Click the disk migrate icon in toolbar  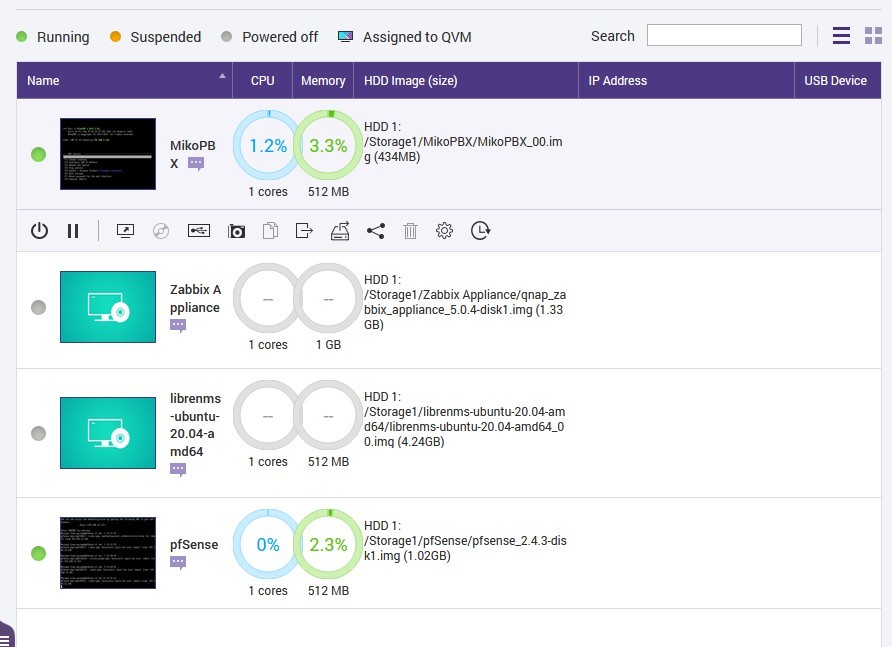click(340, 231)
